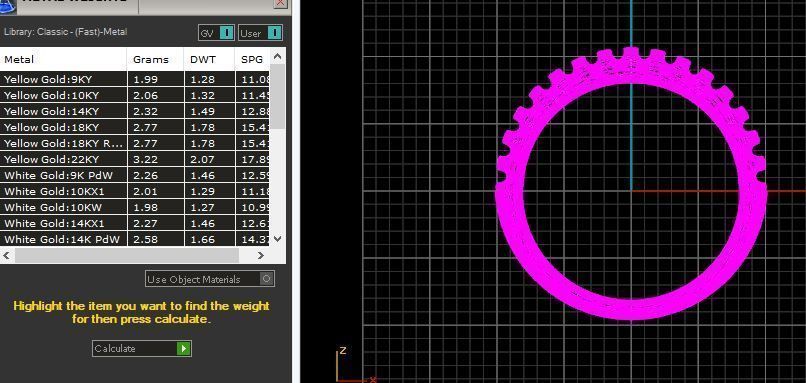Screen dimensions: 806x383
Task: Click the 3.22 grams value for 22KY
Action: (x=145, y=159)
